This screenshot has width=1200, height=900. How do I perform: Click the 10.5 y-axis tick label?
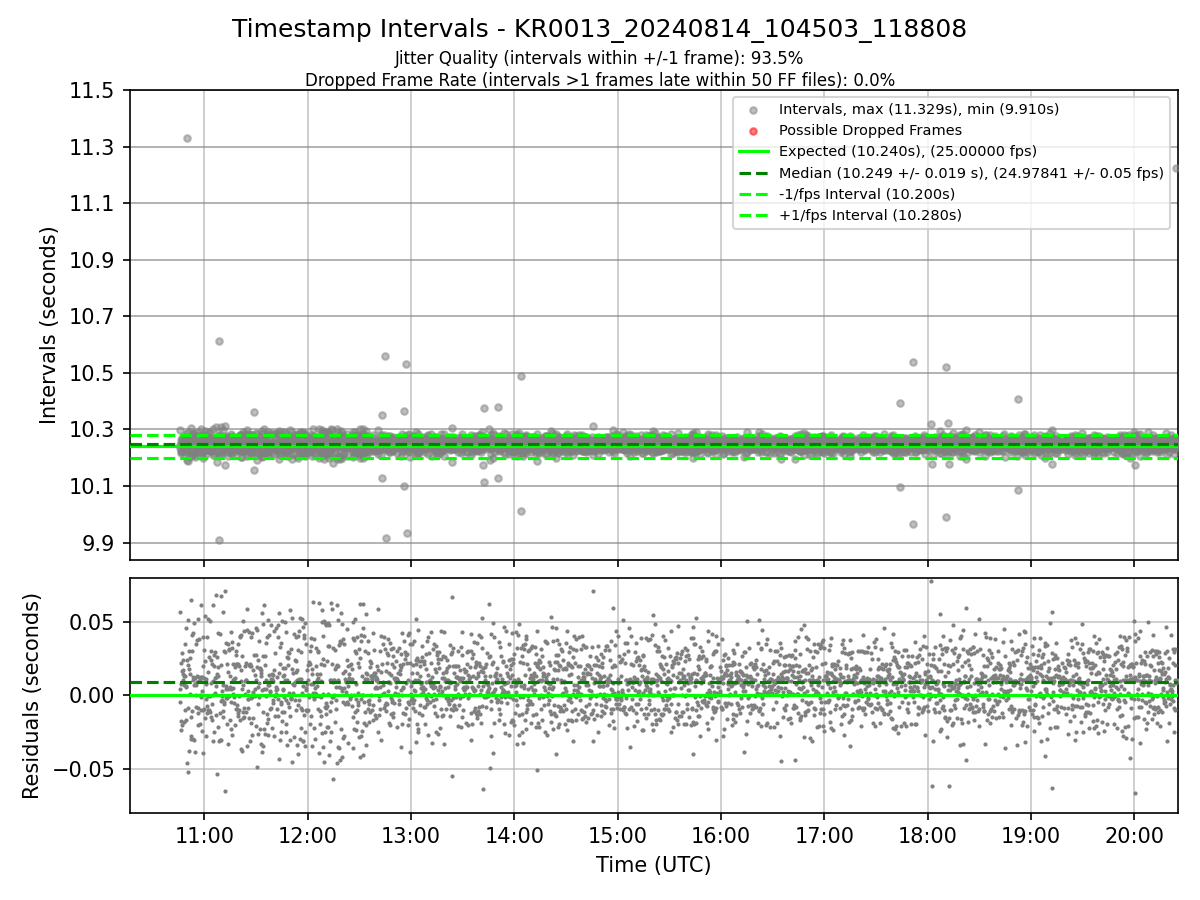(94, 373)
